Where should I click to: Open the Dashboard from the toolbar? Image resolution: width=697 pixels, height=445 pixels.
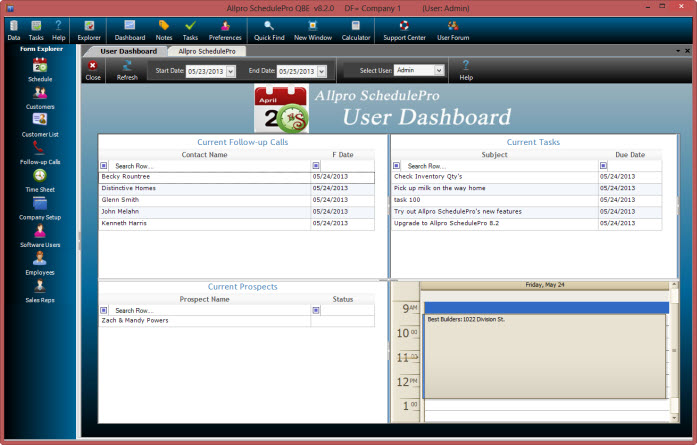coord(130,31)
